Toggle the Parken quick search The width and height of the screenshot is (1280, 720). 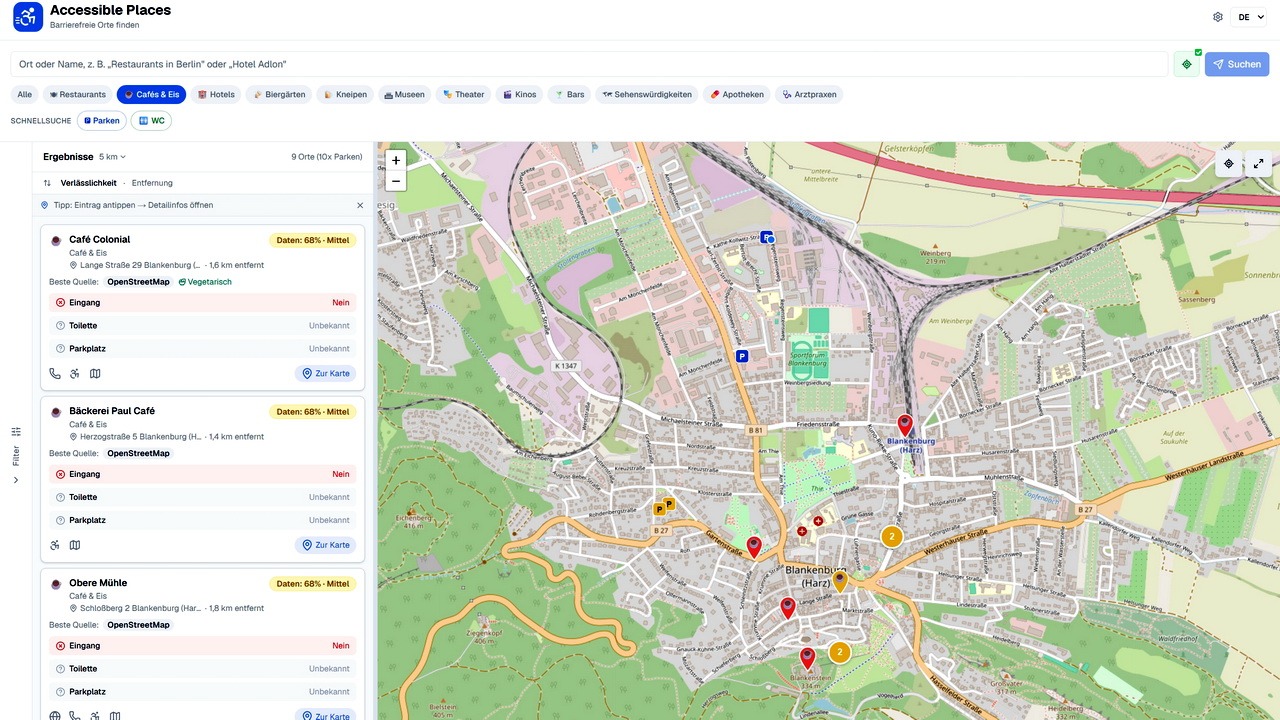click(x=101, y=121)
